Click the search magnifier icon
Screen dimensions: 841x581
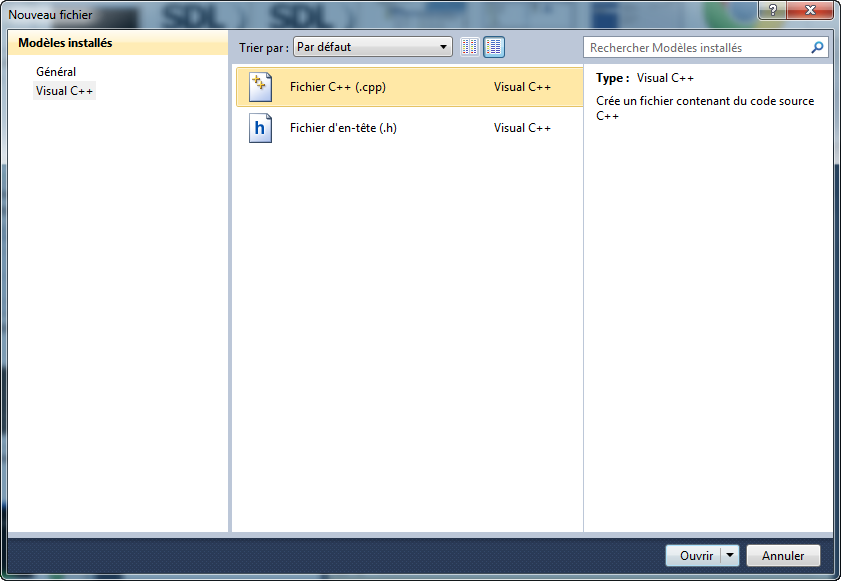817,48
